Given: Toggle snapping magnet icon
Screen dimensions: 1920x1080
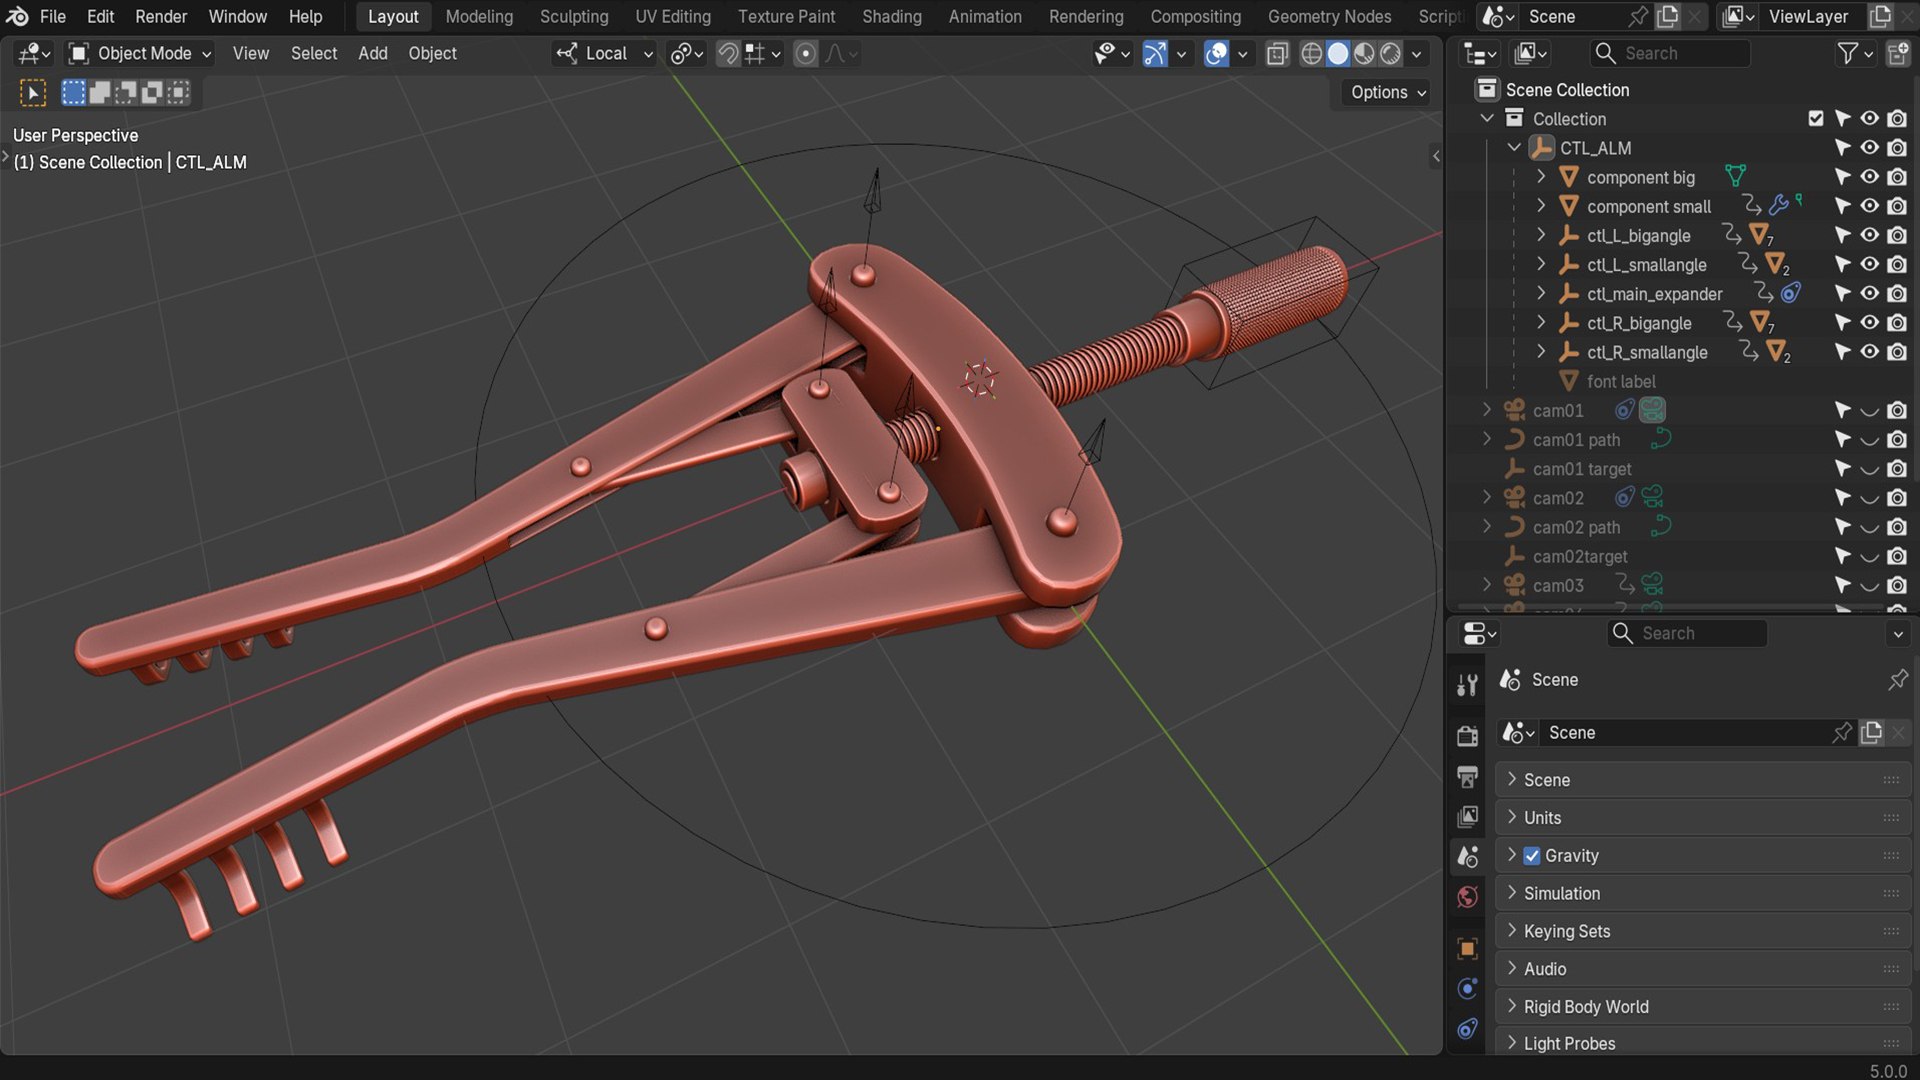Looking at the screenshot, I should point(728,54).
